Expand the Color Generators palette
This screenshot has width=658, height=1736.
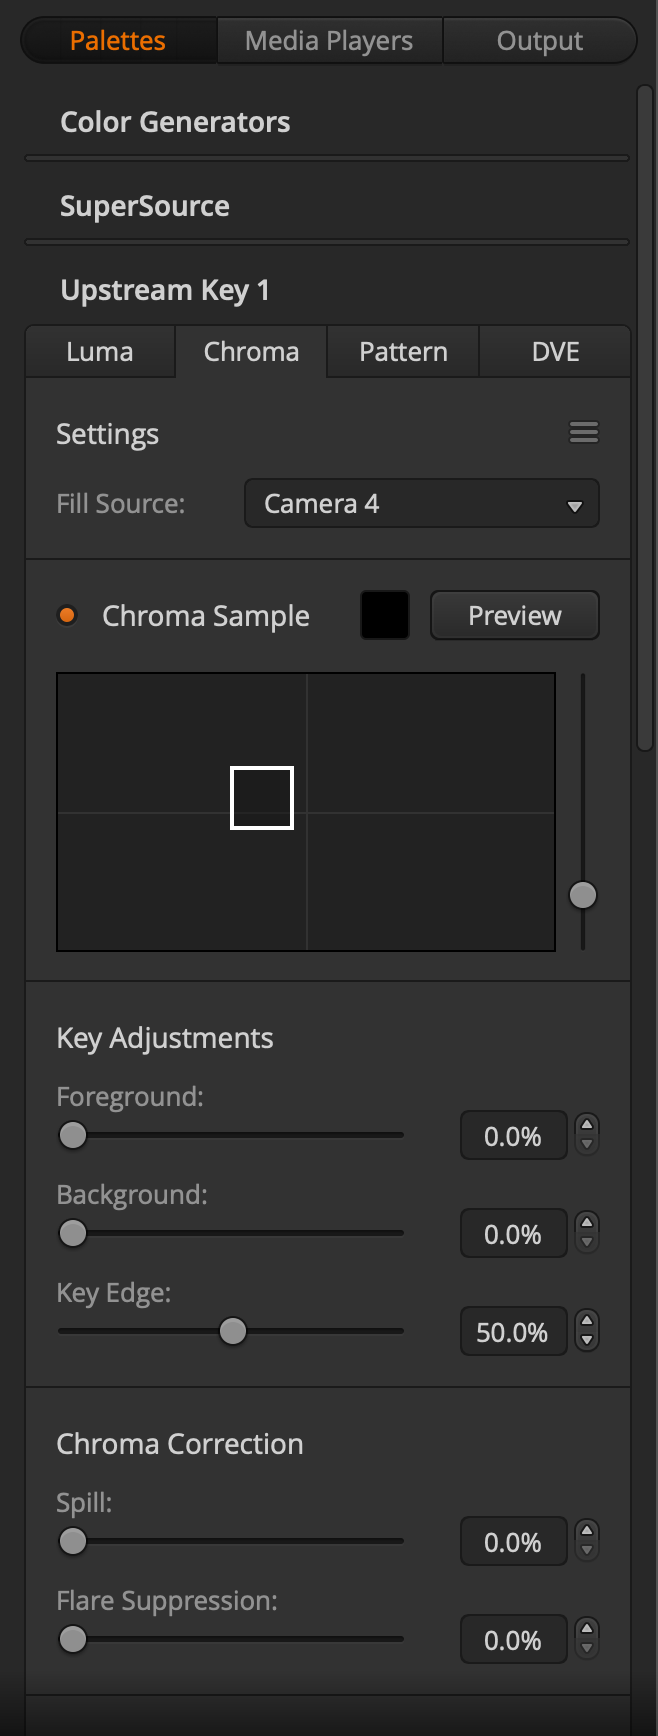tap(175, 121)
